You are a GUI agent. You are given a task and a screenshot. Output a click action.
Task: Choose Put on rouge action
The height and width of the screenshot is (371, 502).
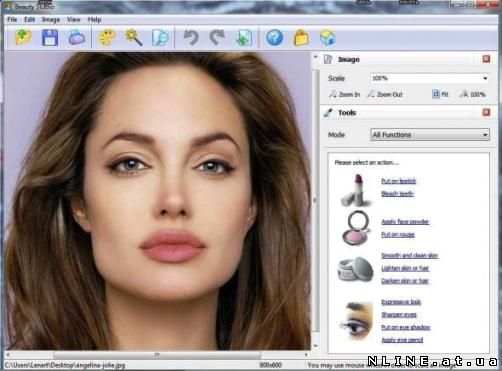[398, 235]
